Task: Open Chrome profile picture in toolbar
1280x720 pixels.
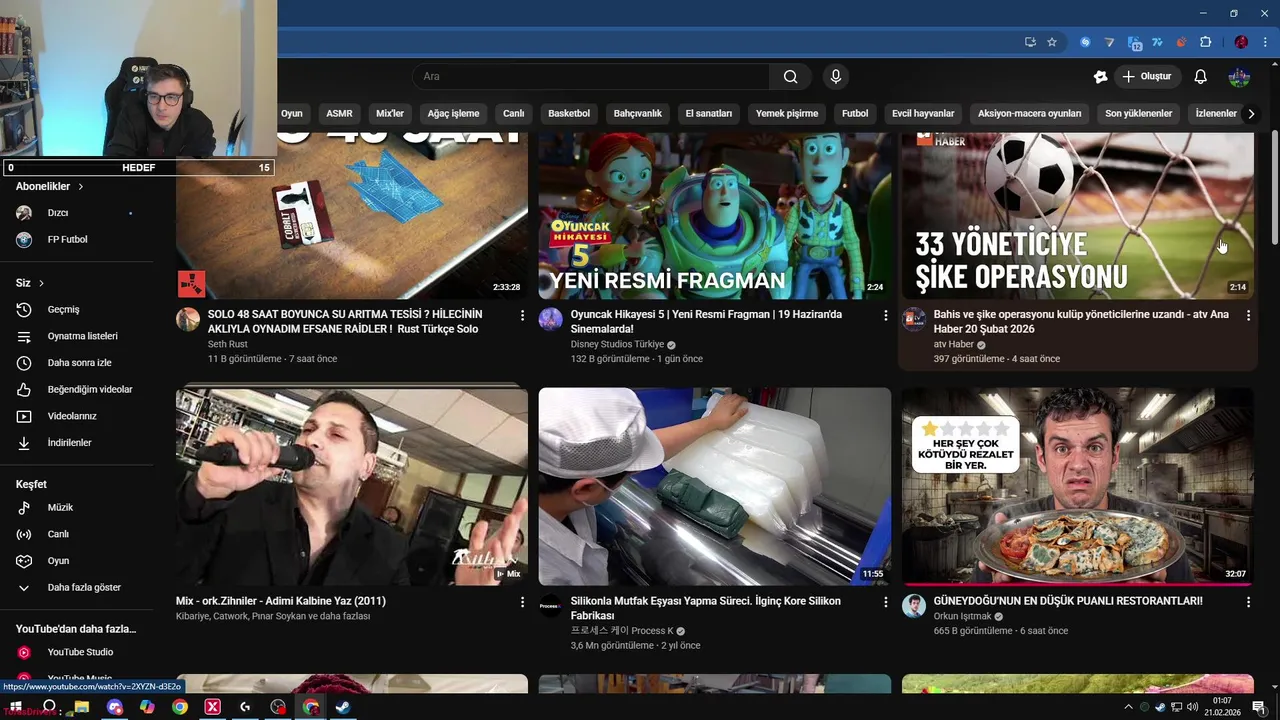Action: [x=1241, y=42]
